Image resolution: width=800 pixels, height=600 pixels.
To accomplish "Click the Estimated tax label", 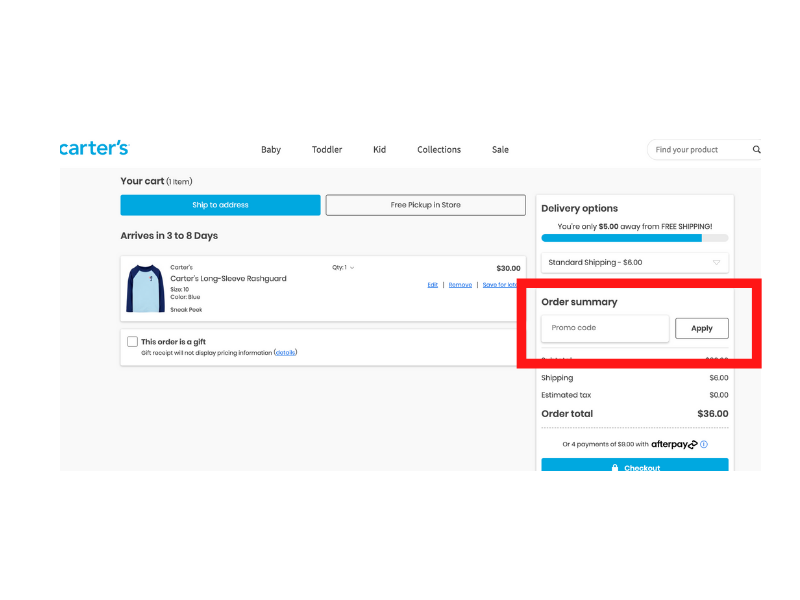I will [566, 395].
